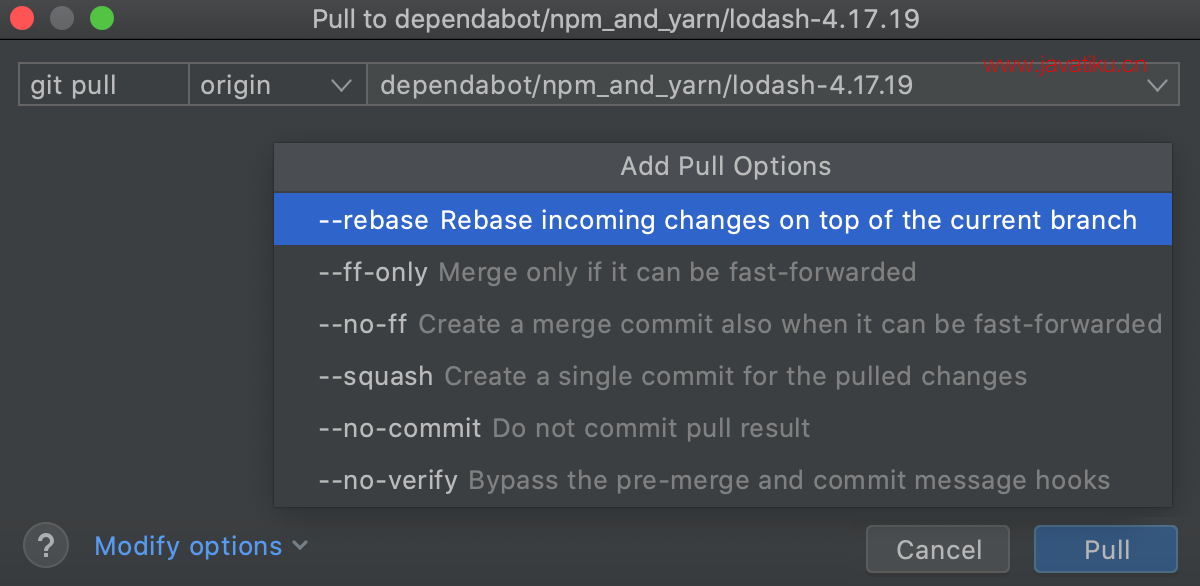The width and height of the screenshot is (1200, 586).
Task: Click the dialog title bar text
Action: 615,19
